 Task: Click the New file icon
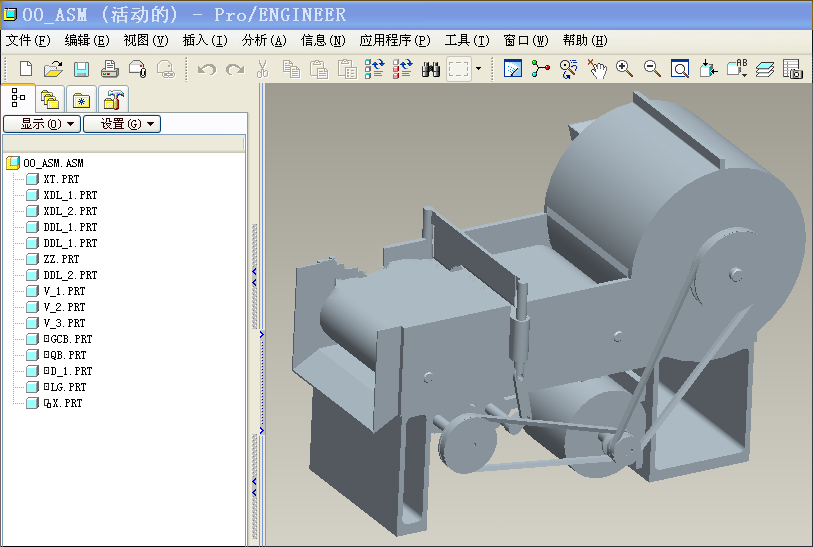[x=26, y=69]
